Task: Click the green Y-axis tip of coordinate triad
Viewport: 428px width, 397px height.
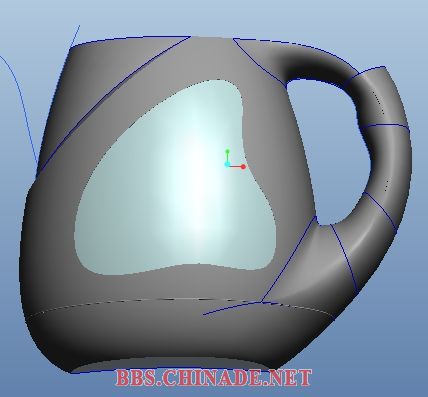Action: pyautogui.click(x=228, y=152)
